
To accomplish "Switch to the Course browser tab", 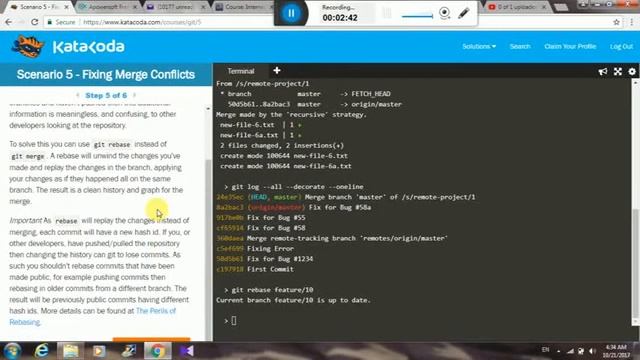I will point(244,7).
